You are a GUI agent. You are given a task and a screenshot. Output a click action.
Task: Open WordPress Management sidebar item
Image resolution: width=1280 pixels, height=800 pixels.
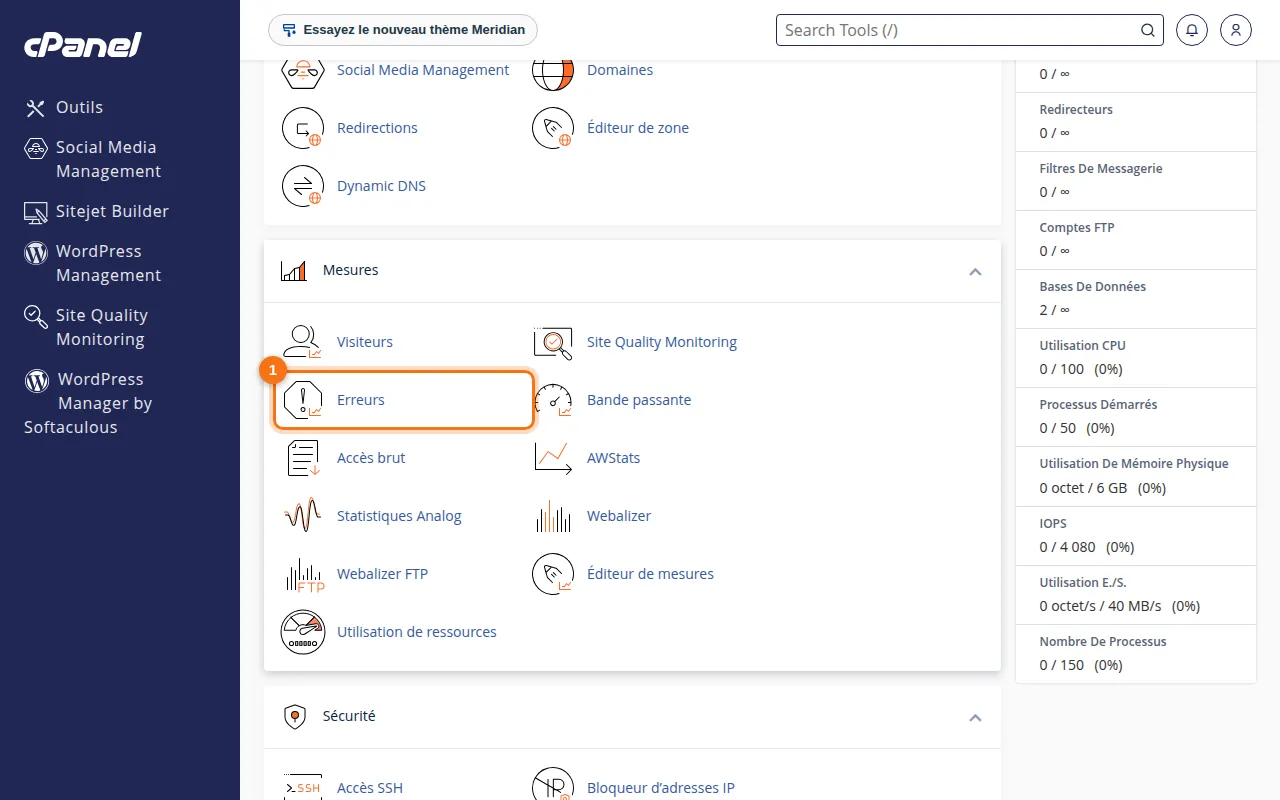(108, 263)
